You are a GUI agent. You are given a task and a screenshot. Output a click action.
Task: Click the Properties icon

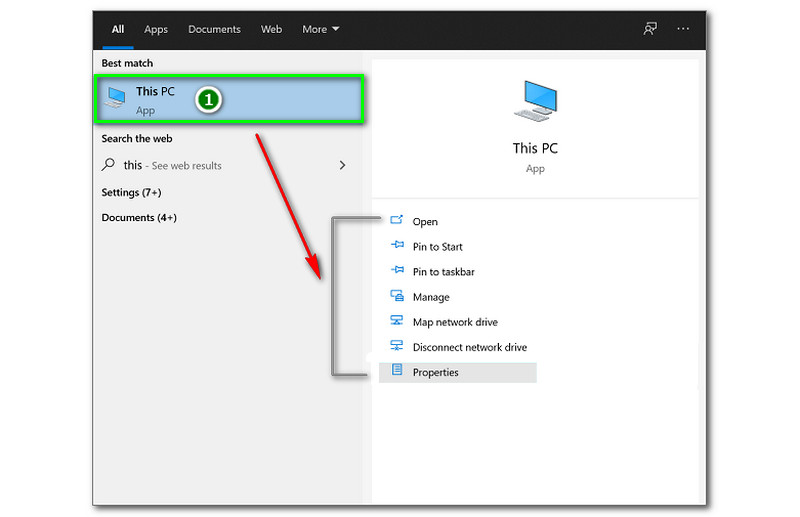tap(396, 372)
